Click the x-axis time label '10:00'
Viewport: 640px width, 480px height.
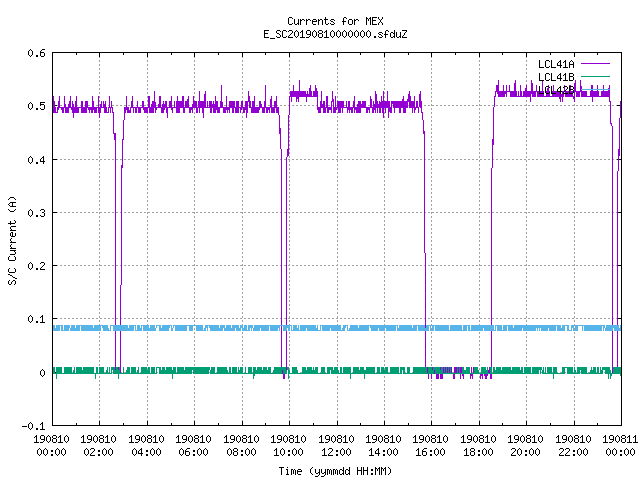coord(288,452)
